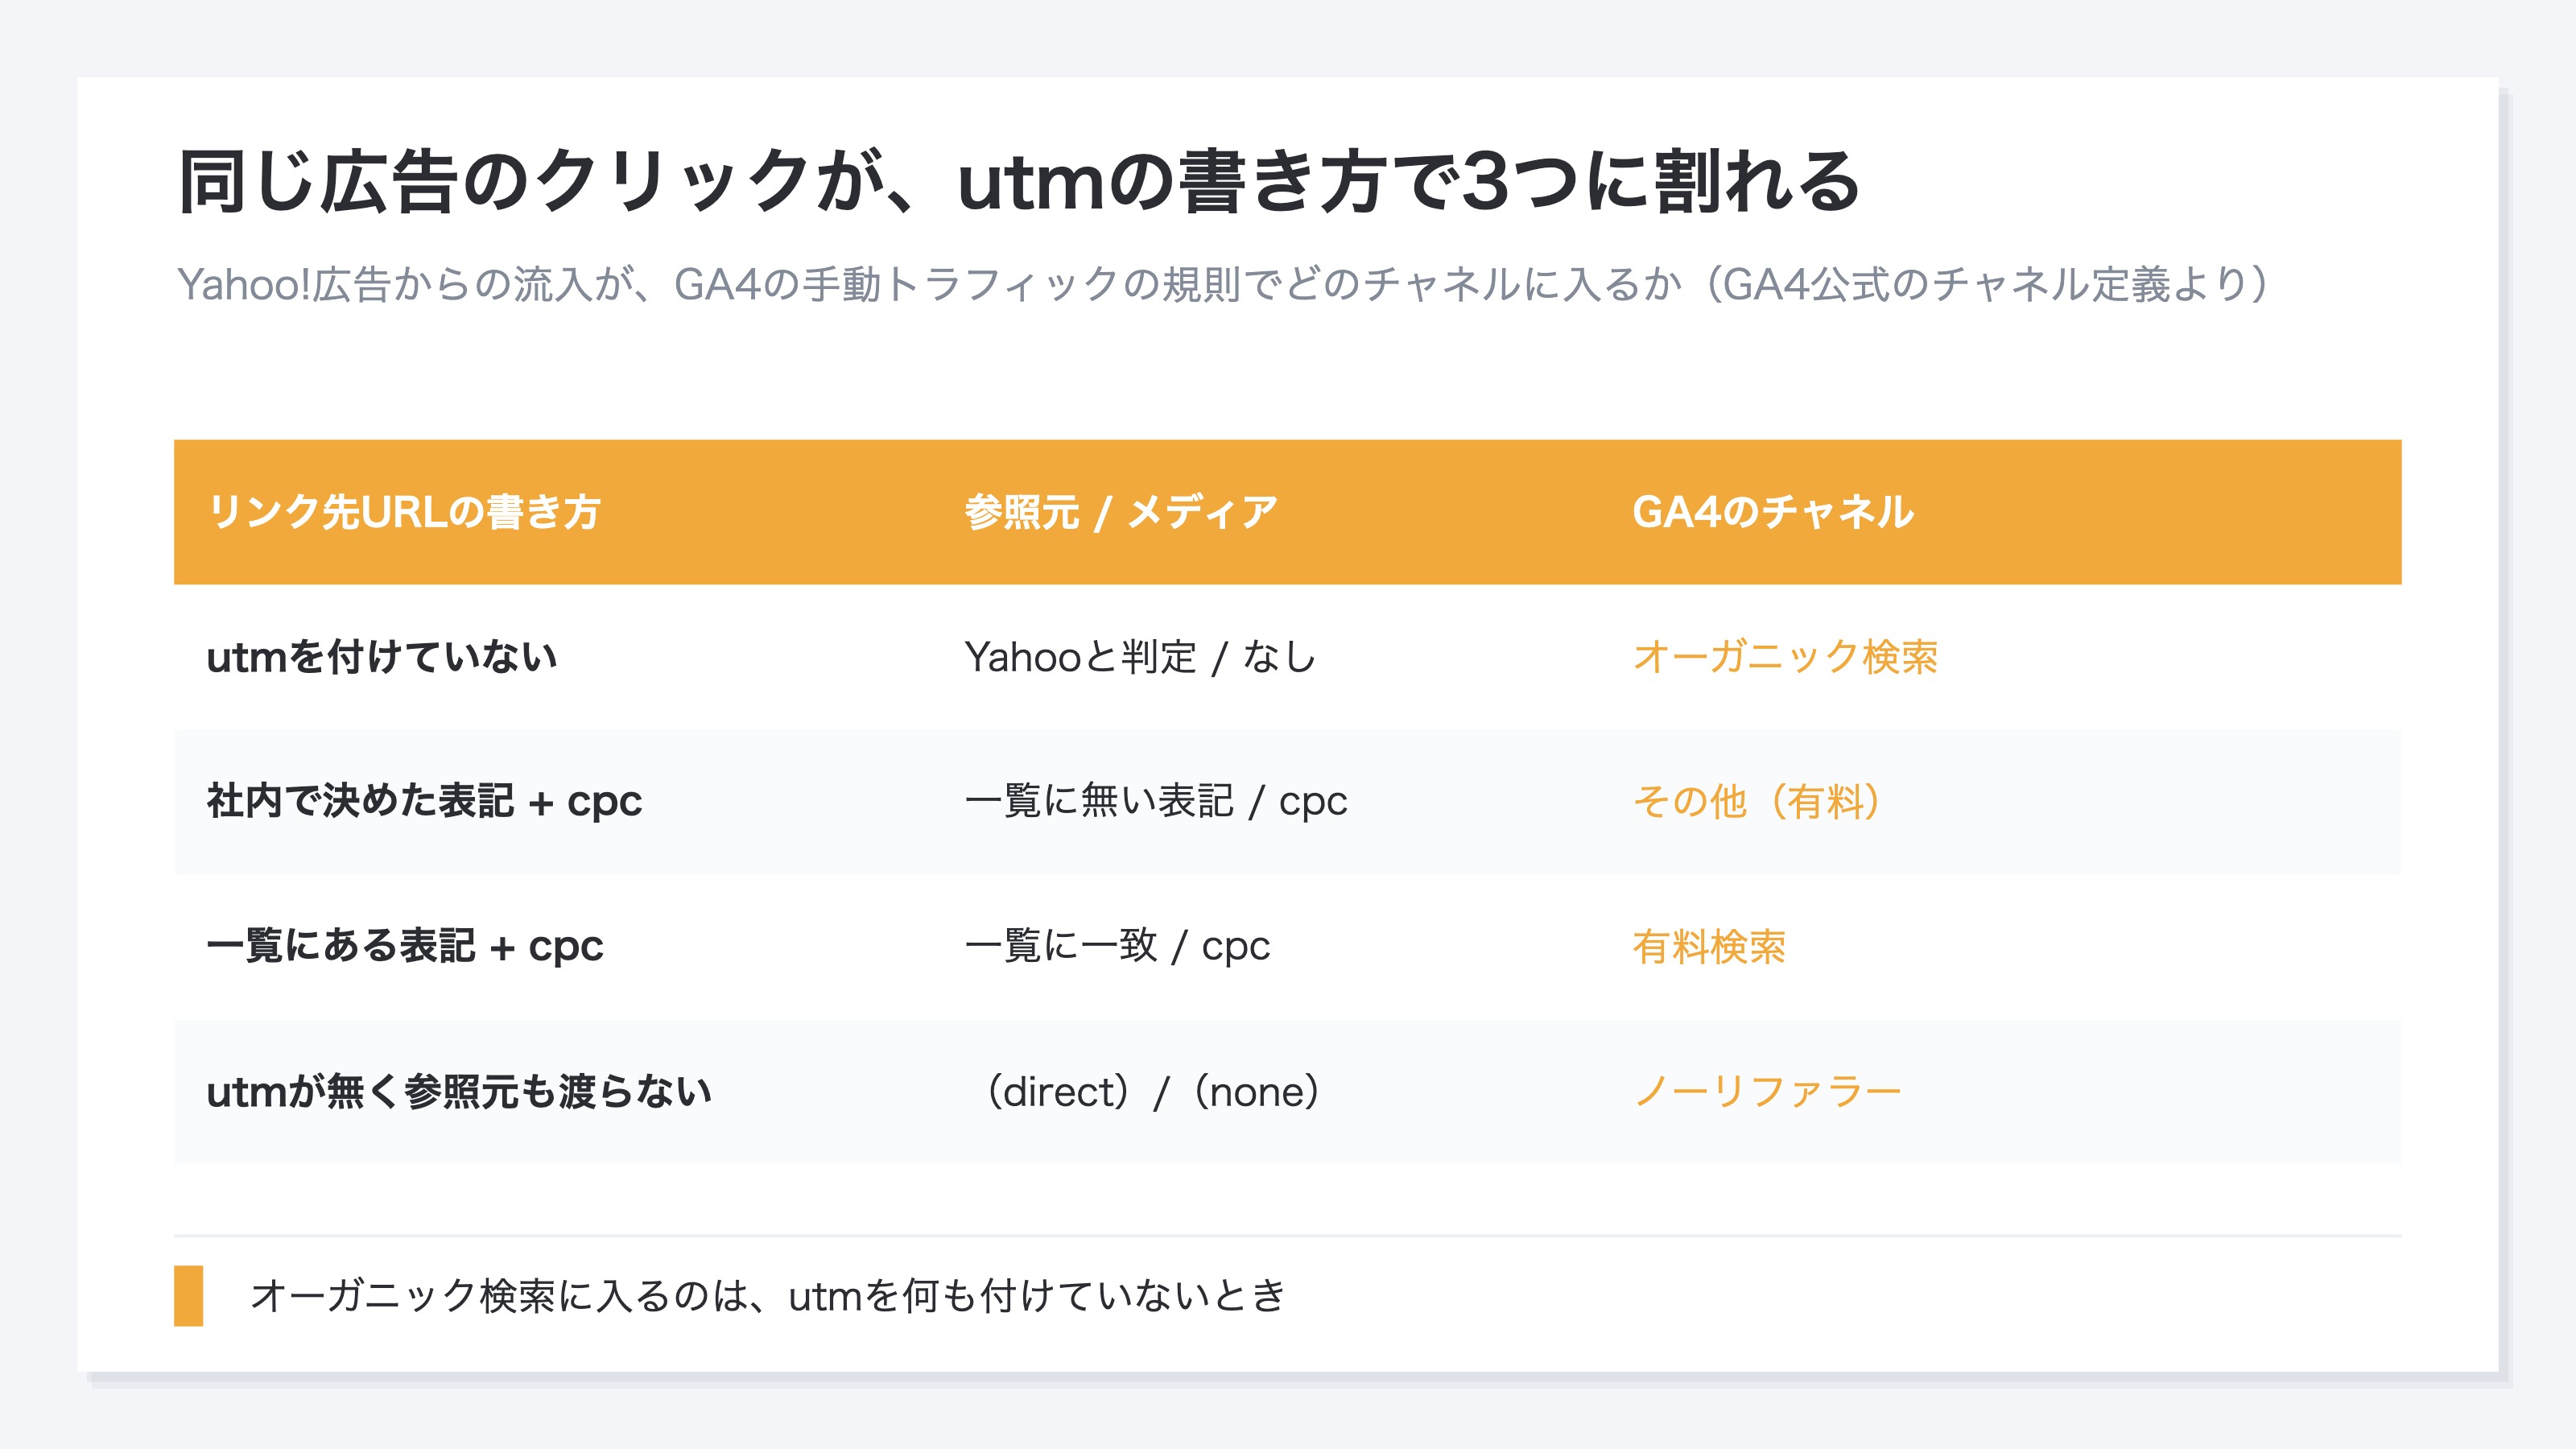This screenshot has height=1449, width=2576.
Task: Click the 参照元 / メディア column header
Action: tap(1121, 512)
